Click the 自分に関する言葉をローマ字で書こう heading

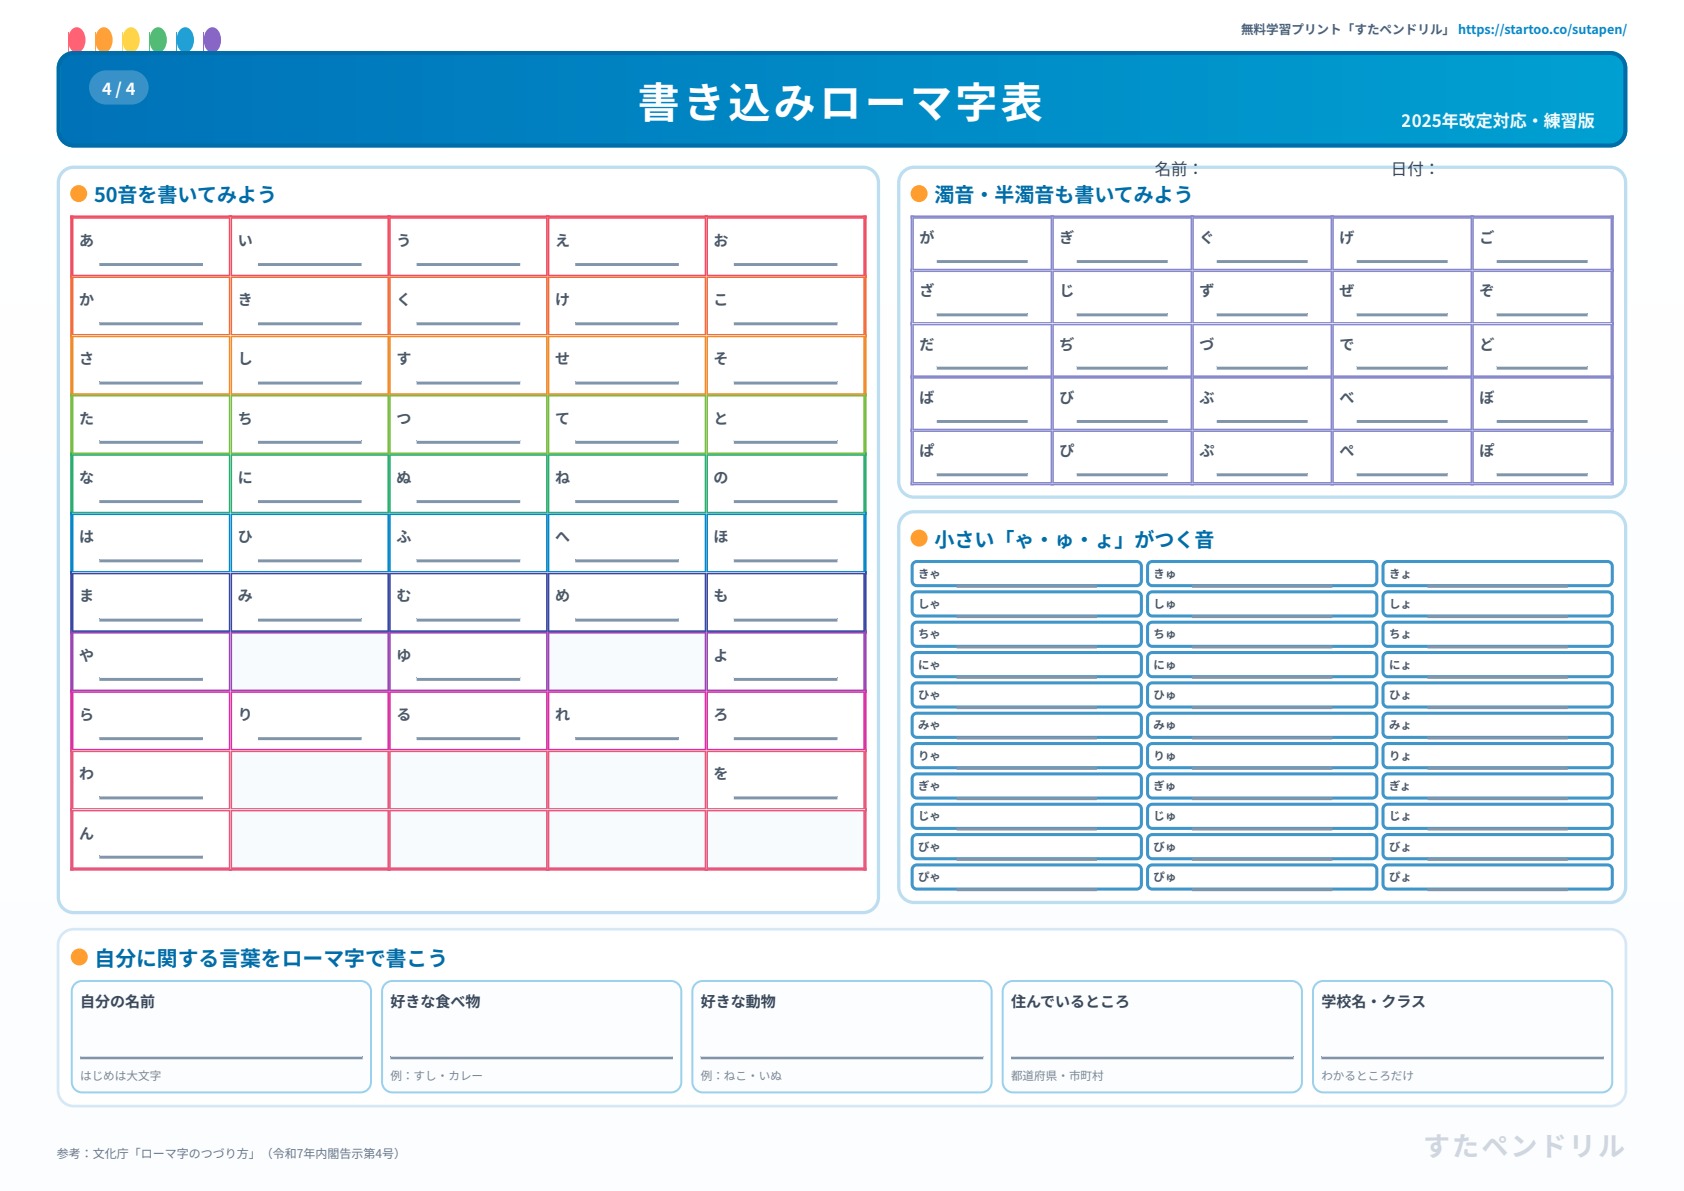pos(270,958)
